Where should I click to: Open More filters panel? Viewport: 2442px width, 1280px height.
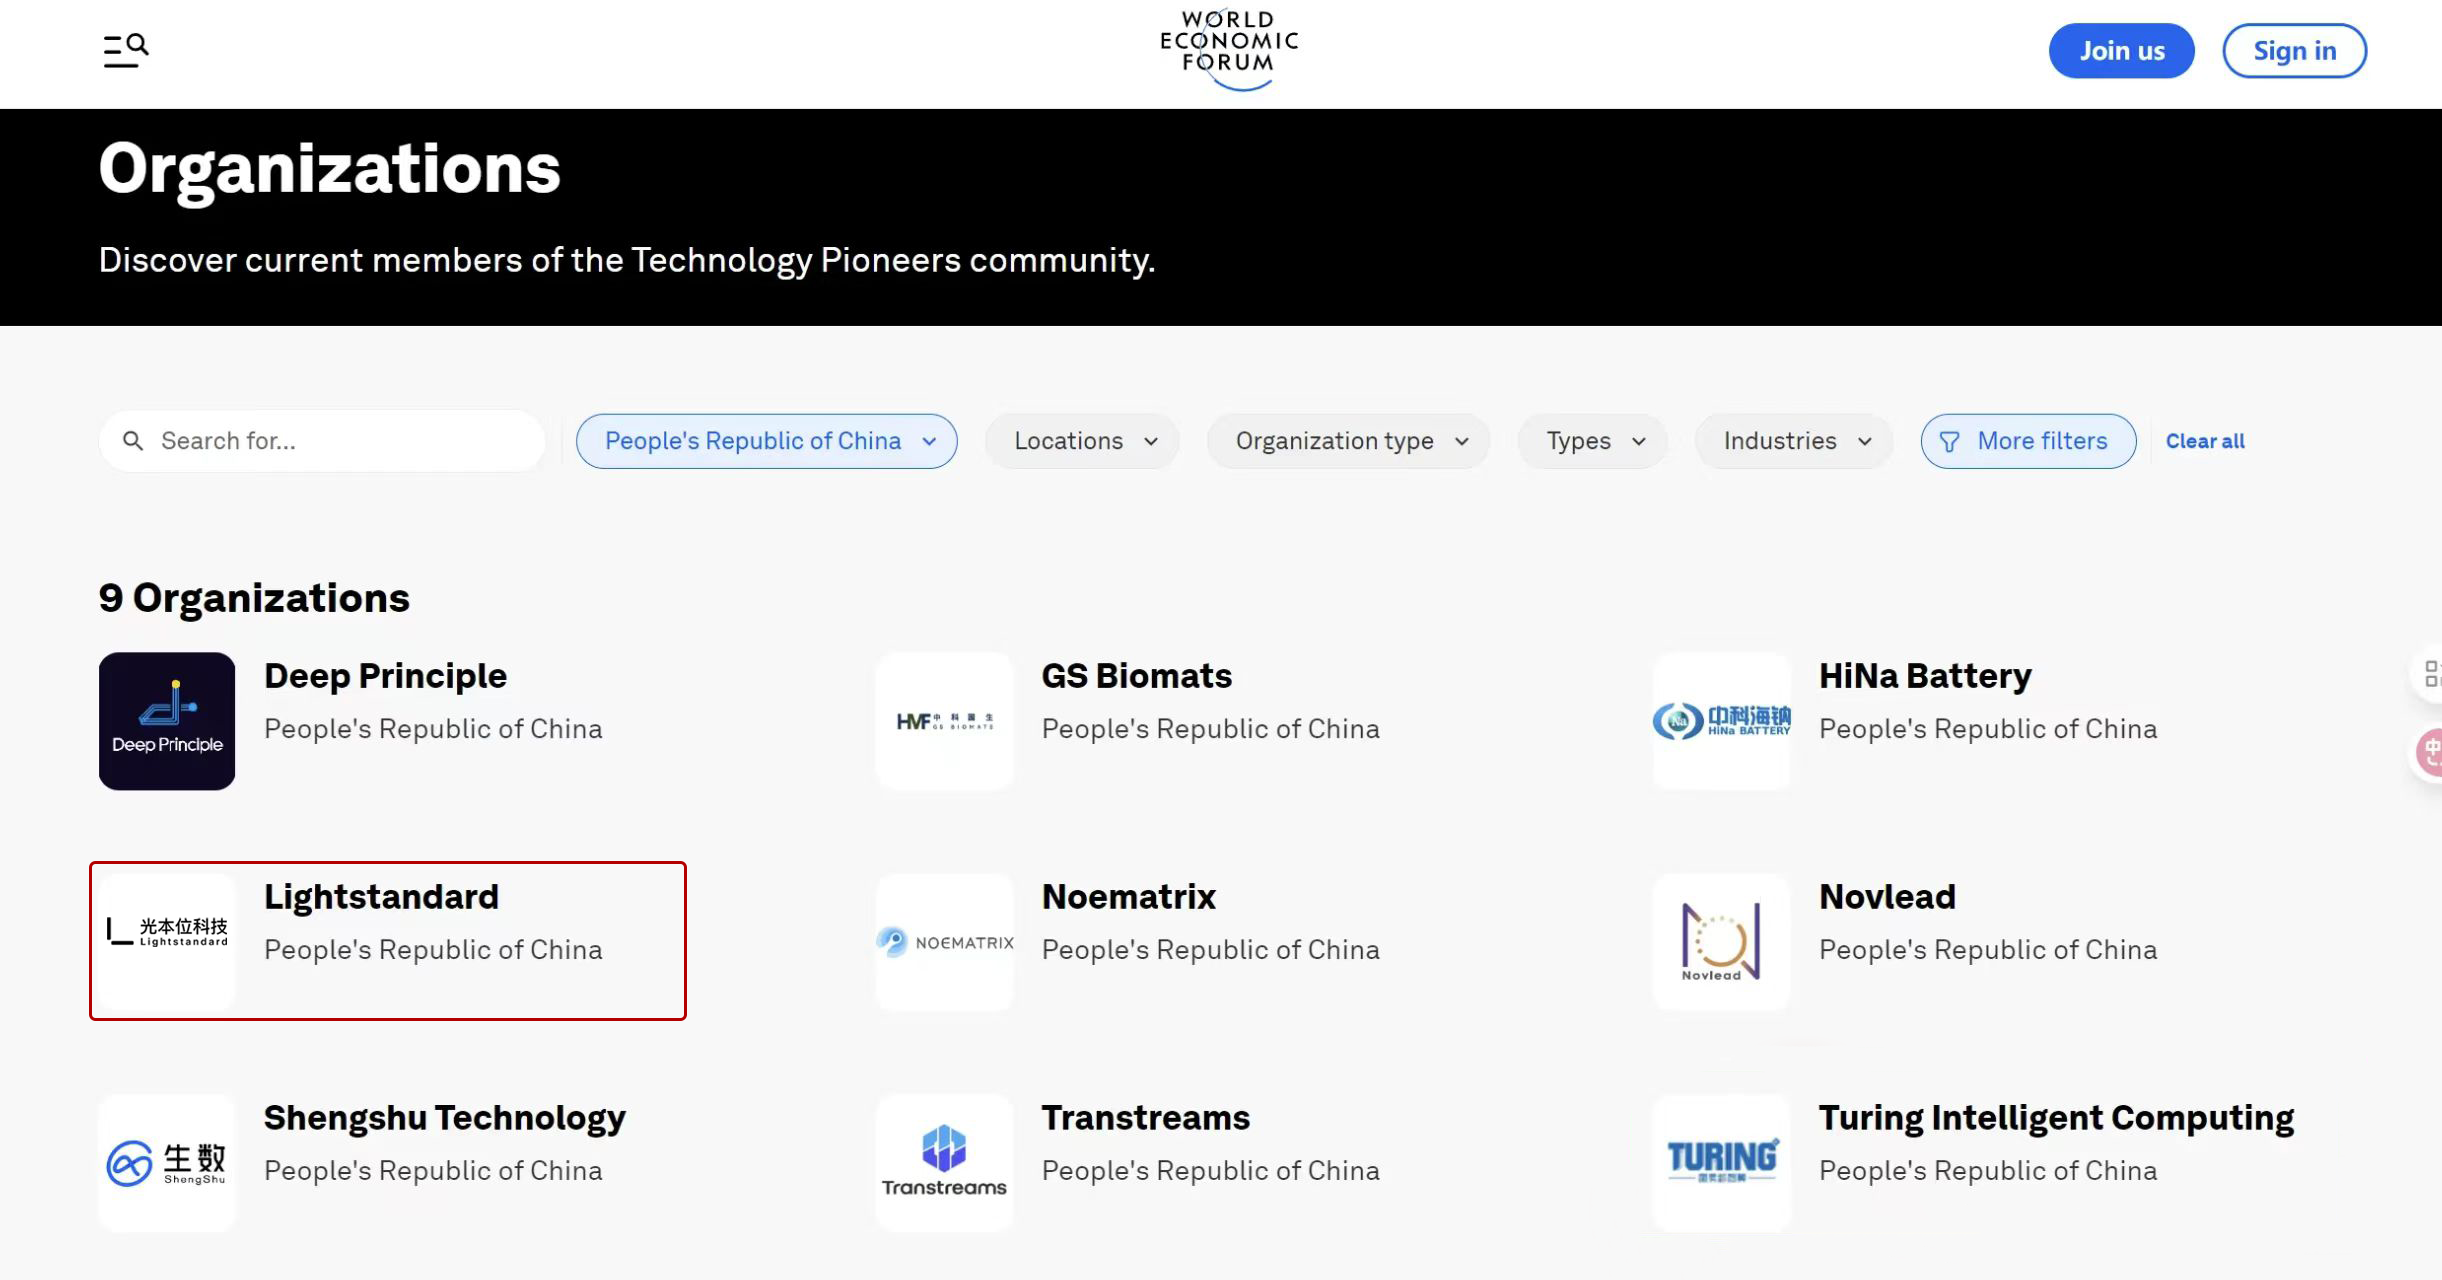click(x=2028, y=441)
